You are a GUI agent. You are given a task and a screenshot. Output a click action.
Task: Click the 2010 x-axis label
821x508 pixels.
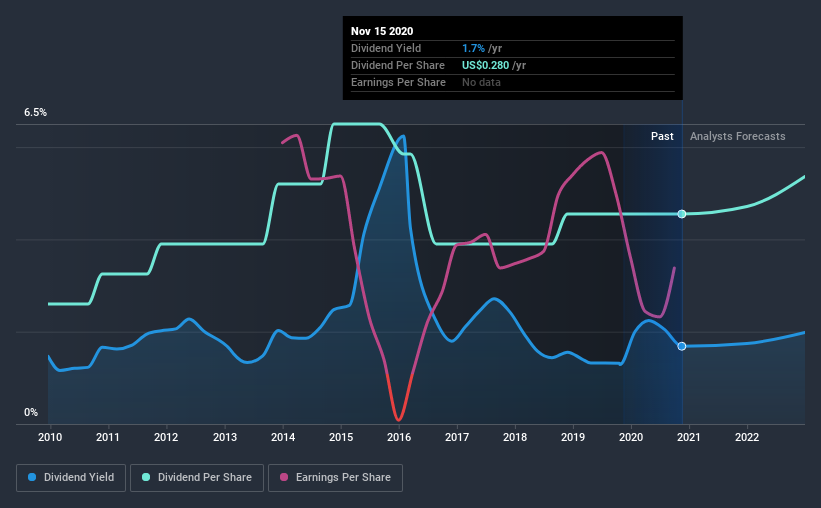[50, 437]
